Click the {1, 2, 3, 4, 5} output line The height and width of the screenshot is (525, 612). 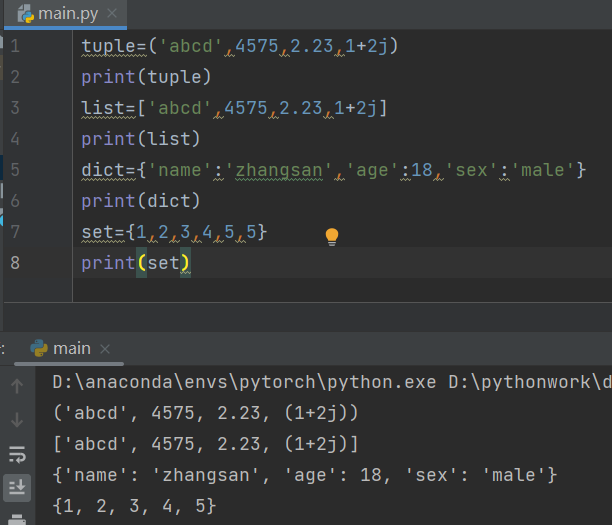(134, 506)
